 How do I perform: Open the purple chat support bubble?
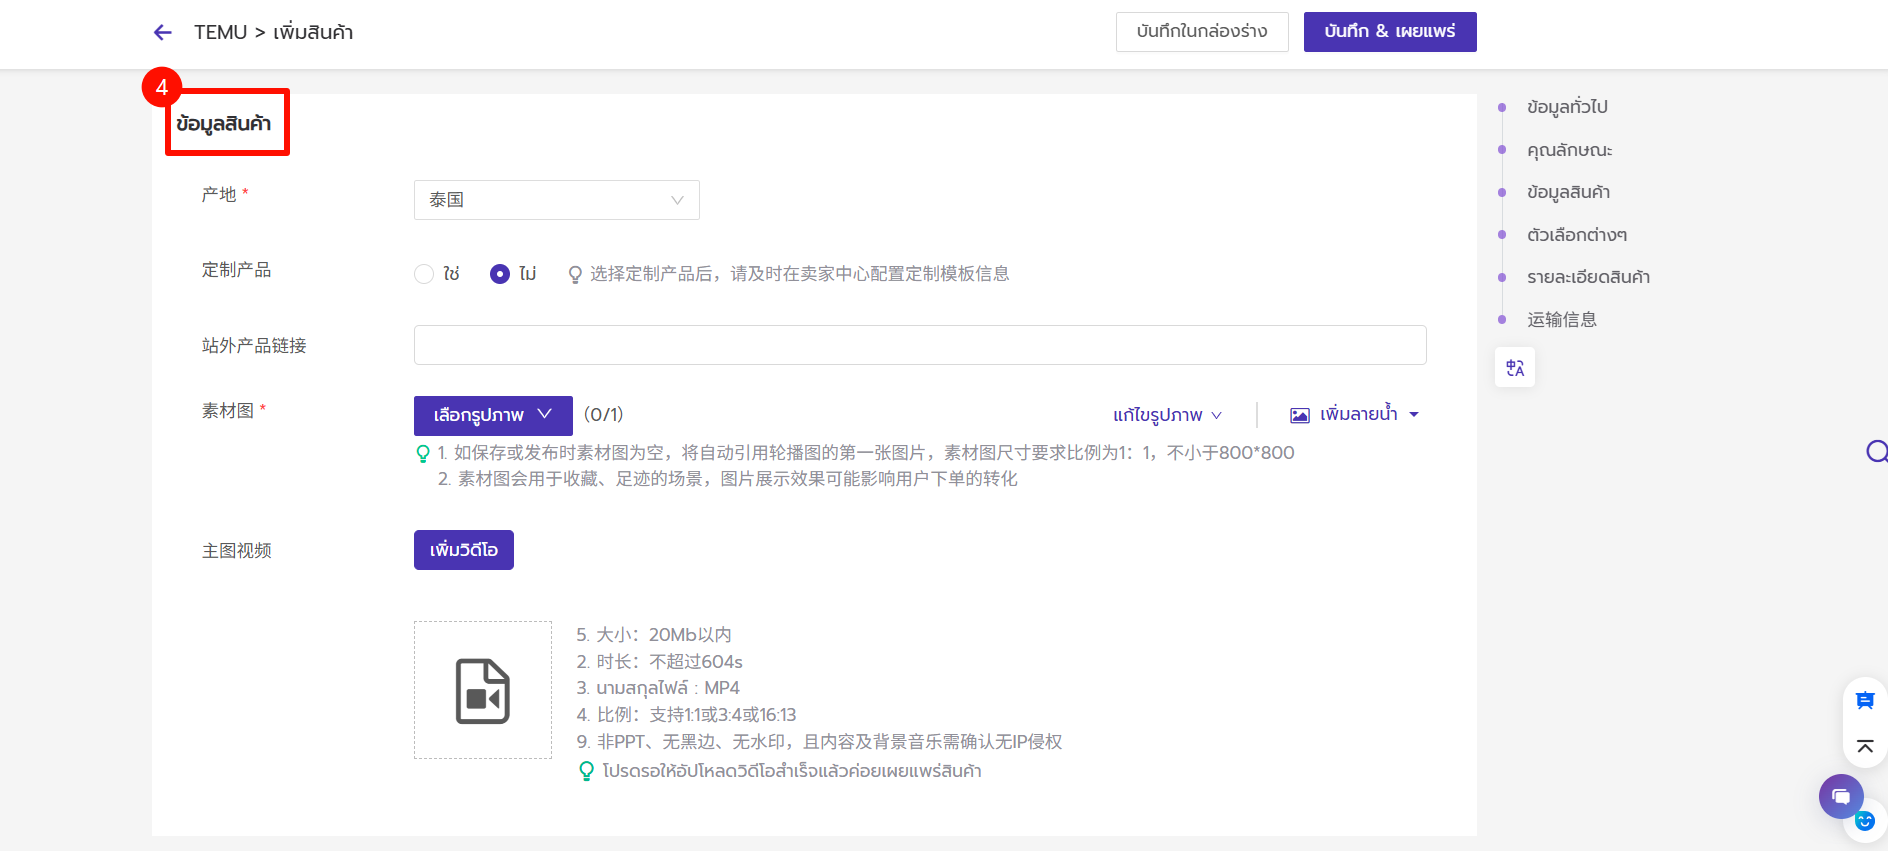click(x=1841, y=797)
